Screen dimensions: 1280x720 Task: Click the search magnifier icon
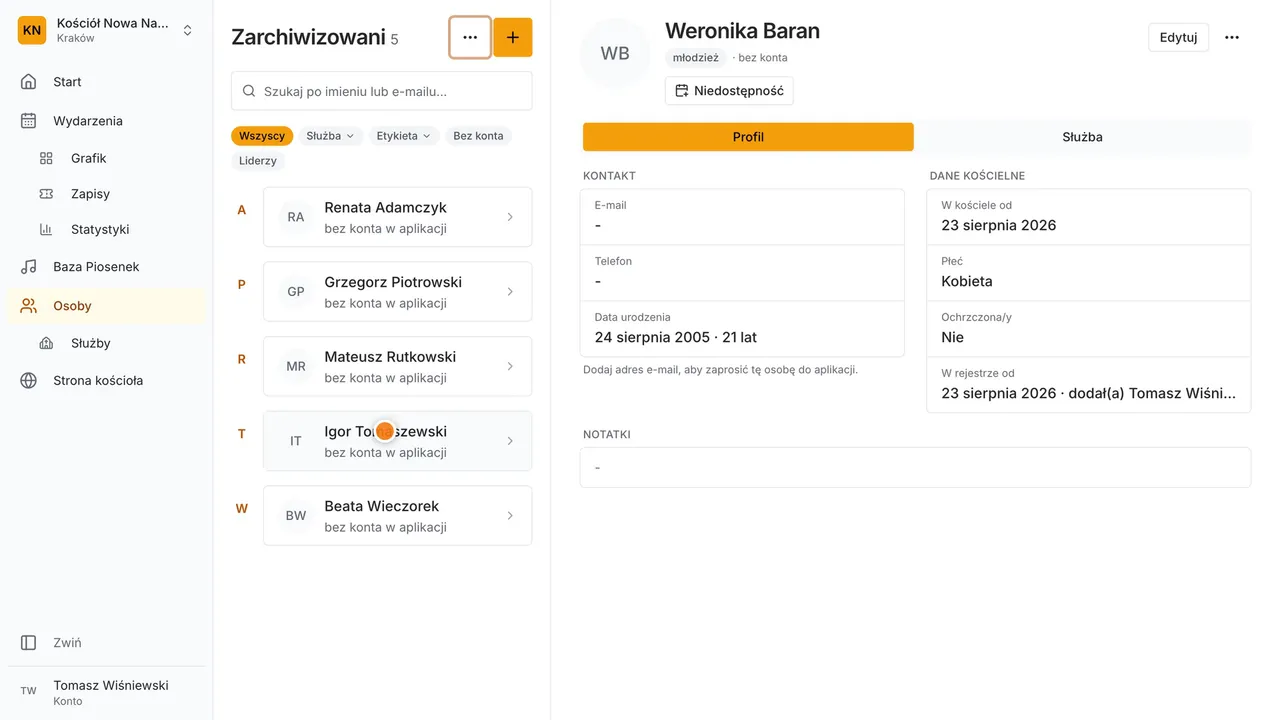coord(249,91)
